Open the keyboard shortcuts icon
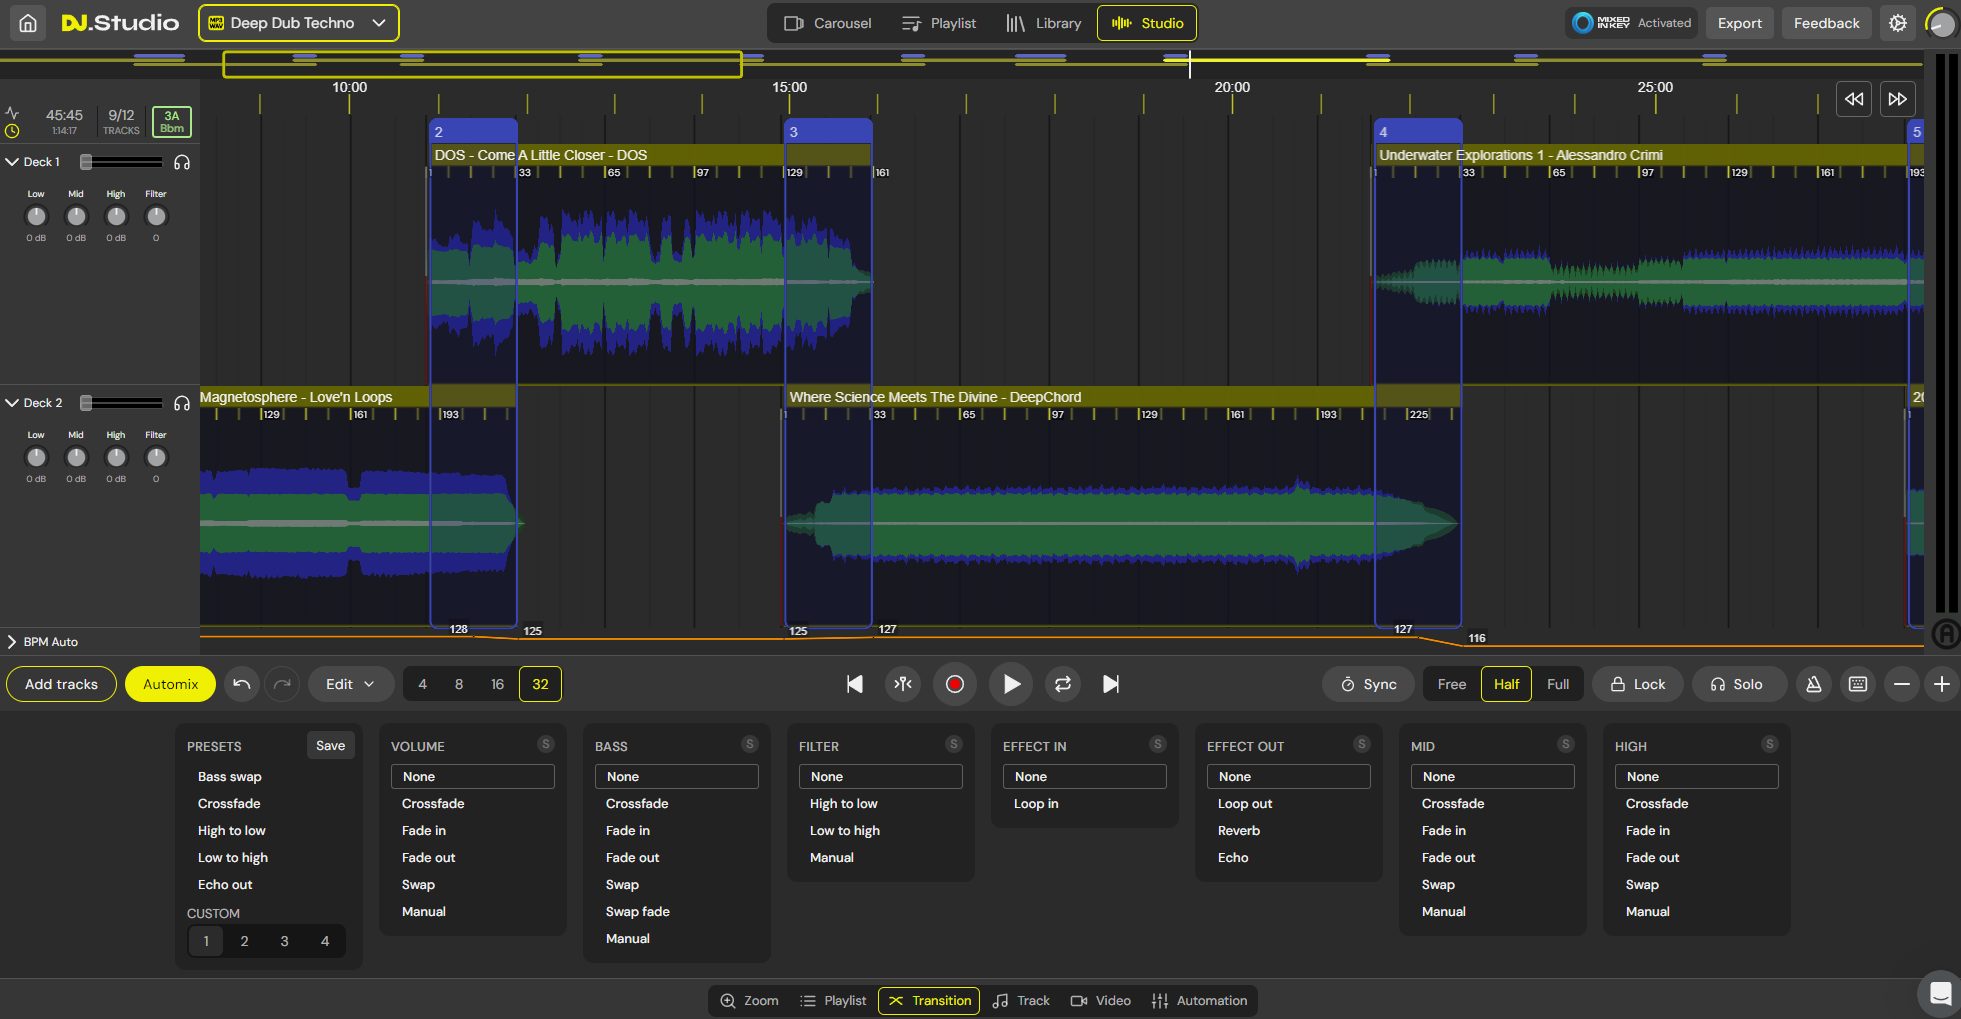The height and width of the screenshot is (1019, 1961). 1857,684
